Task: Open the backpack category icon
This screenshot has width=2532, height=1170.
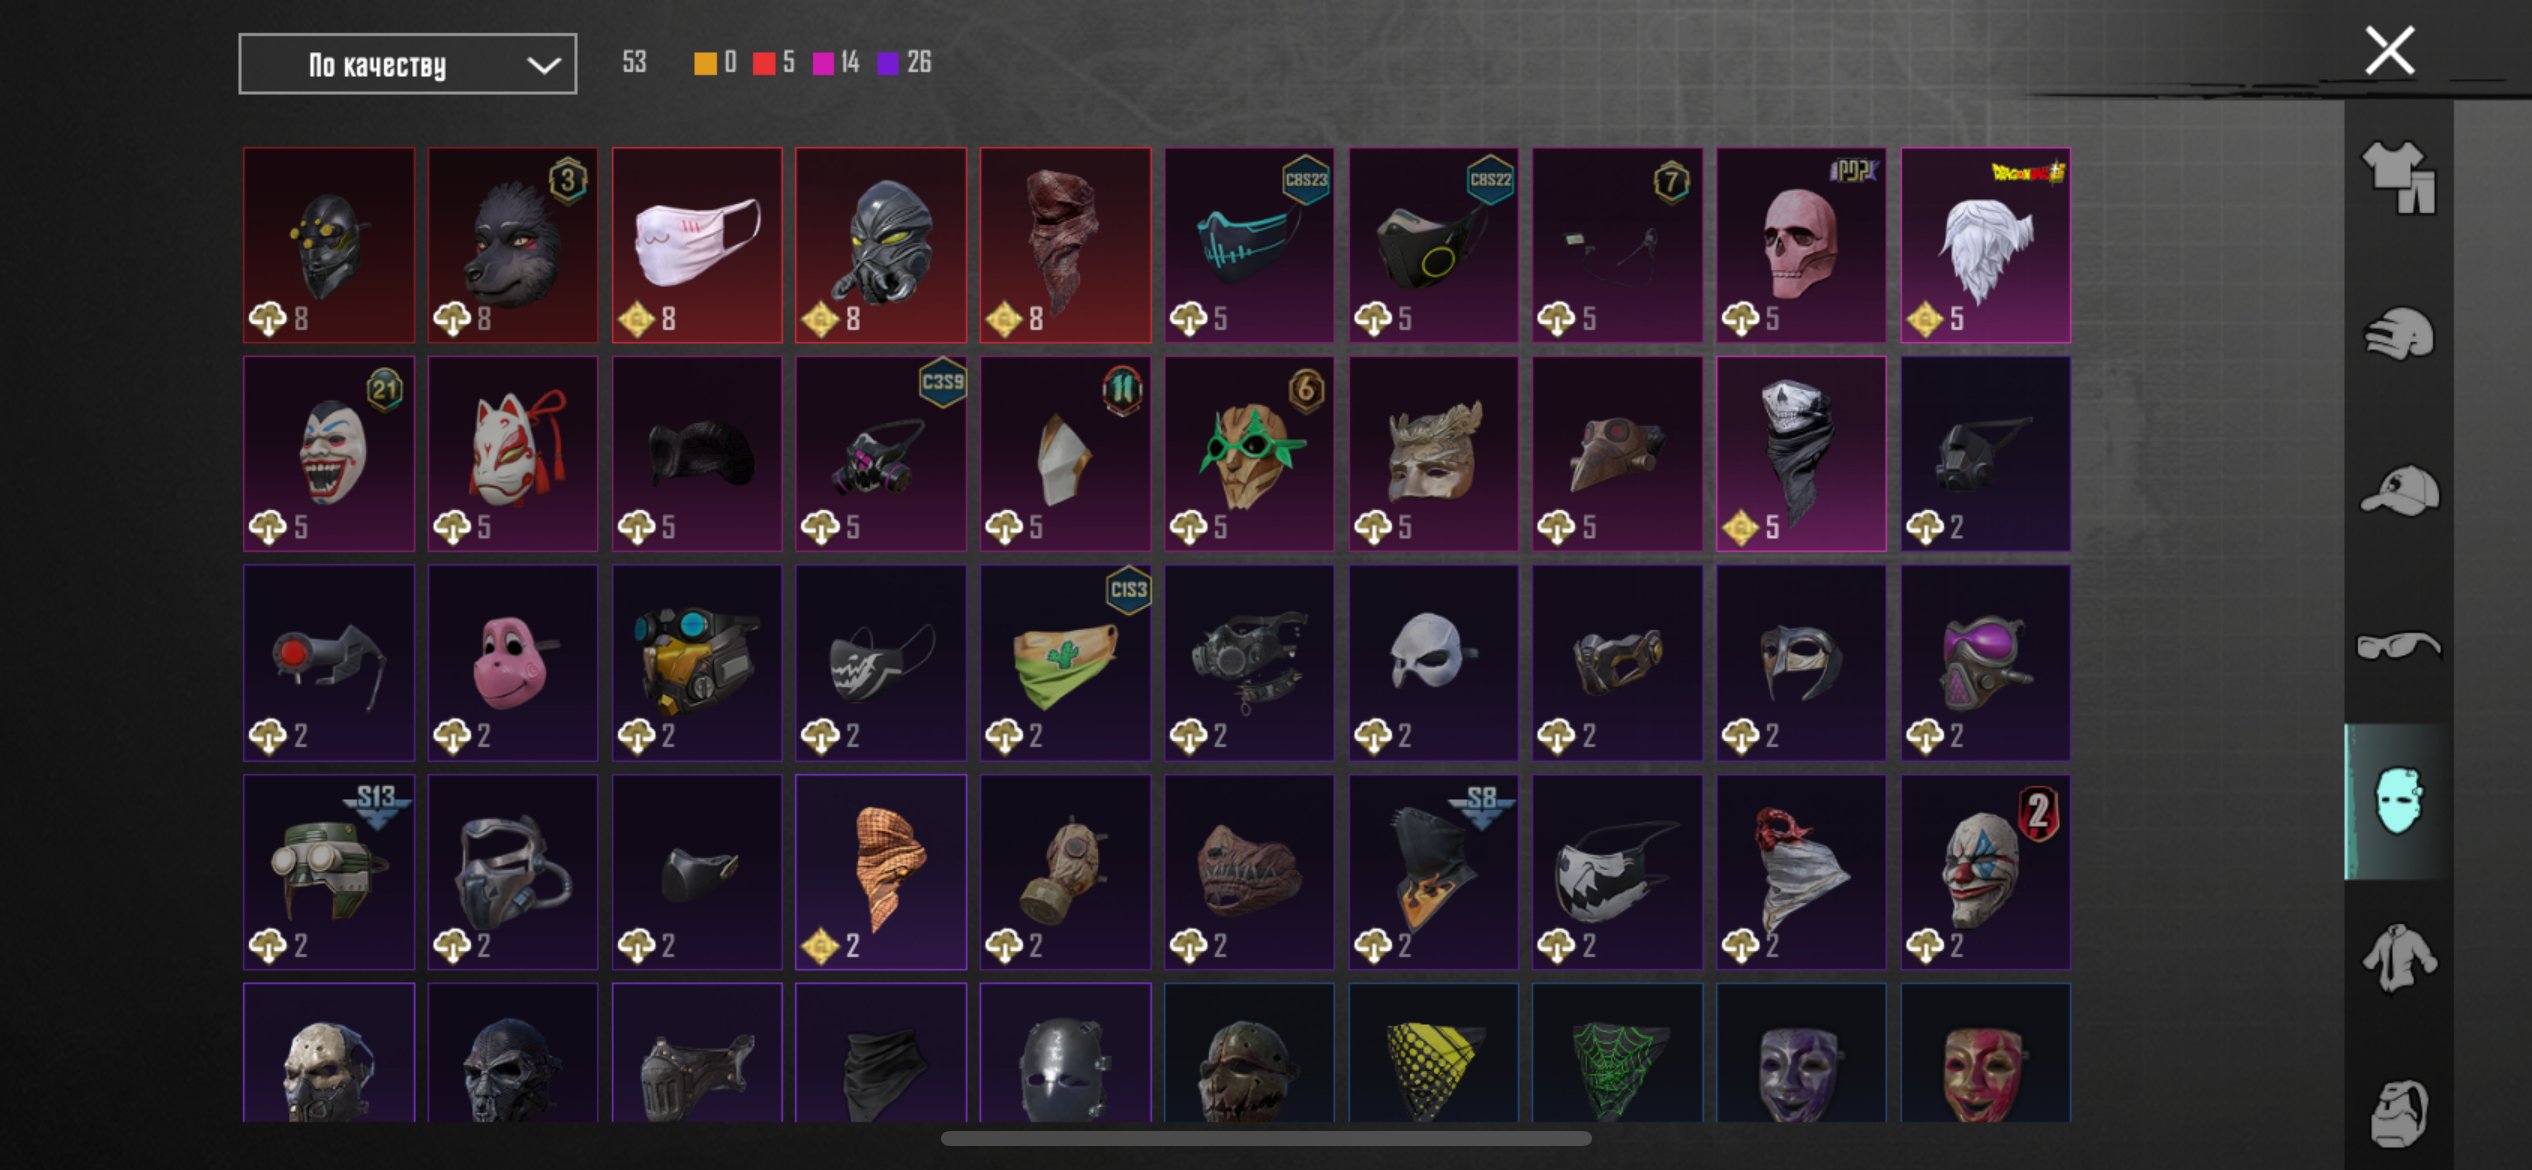Action: tap(2398, 1112)
